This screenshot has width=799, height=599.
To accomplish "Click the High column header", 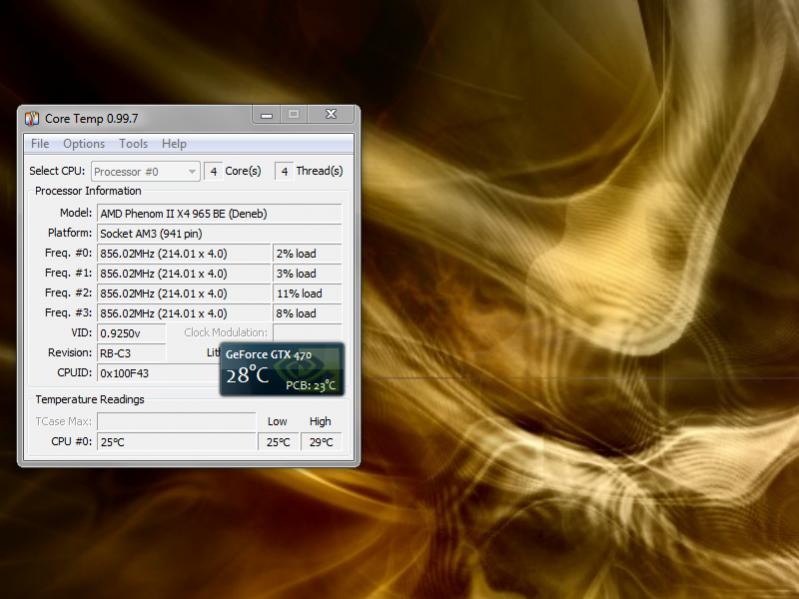I will [x=320, y=421].
